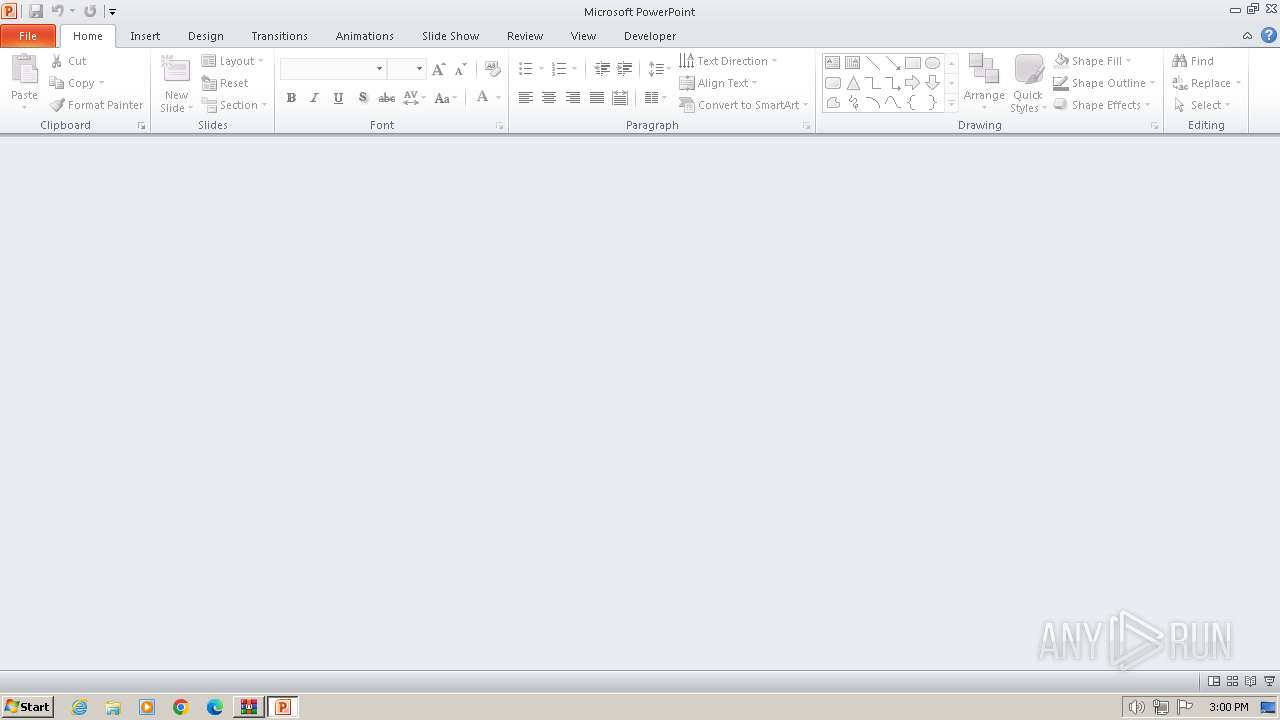This screenshot has width=1280, height=720.
Task: Open line spacing options
Action: [x=659, y=69]
